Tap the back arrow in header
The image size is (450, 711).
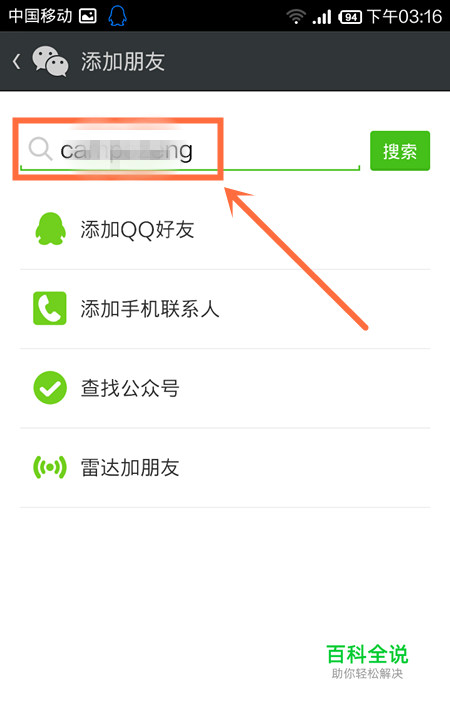[x=17, y=61]
